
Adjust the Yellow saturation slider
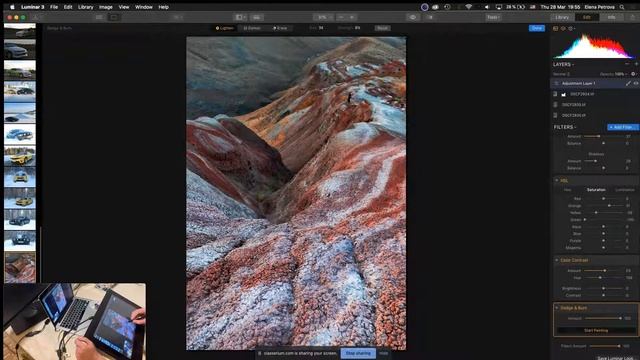[604, 213]
